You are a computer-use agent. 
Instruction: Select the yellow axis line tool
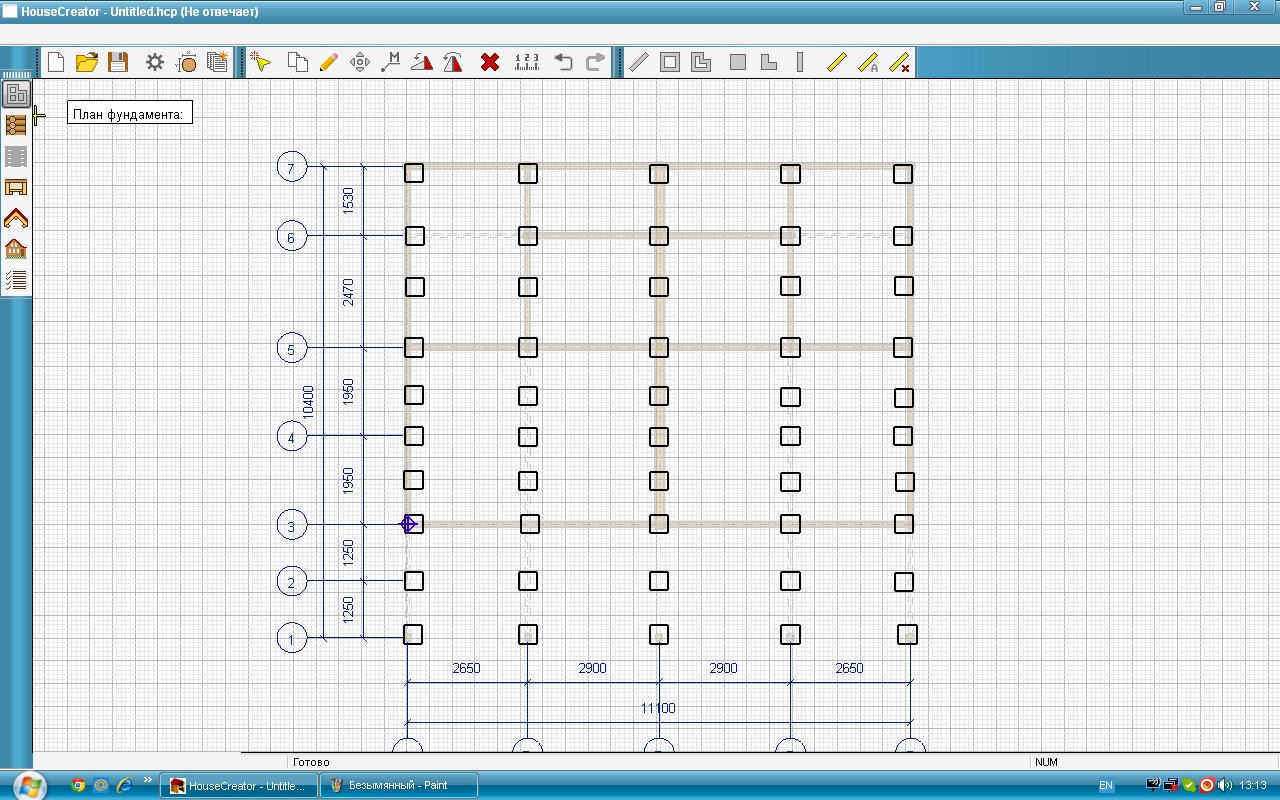click(837, 62)
